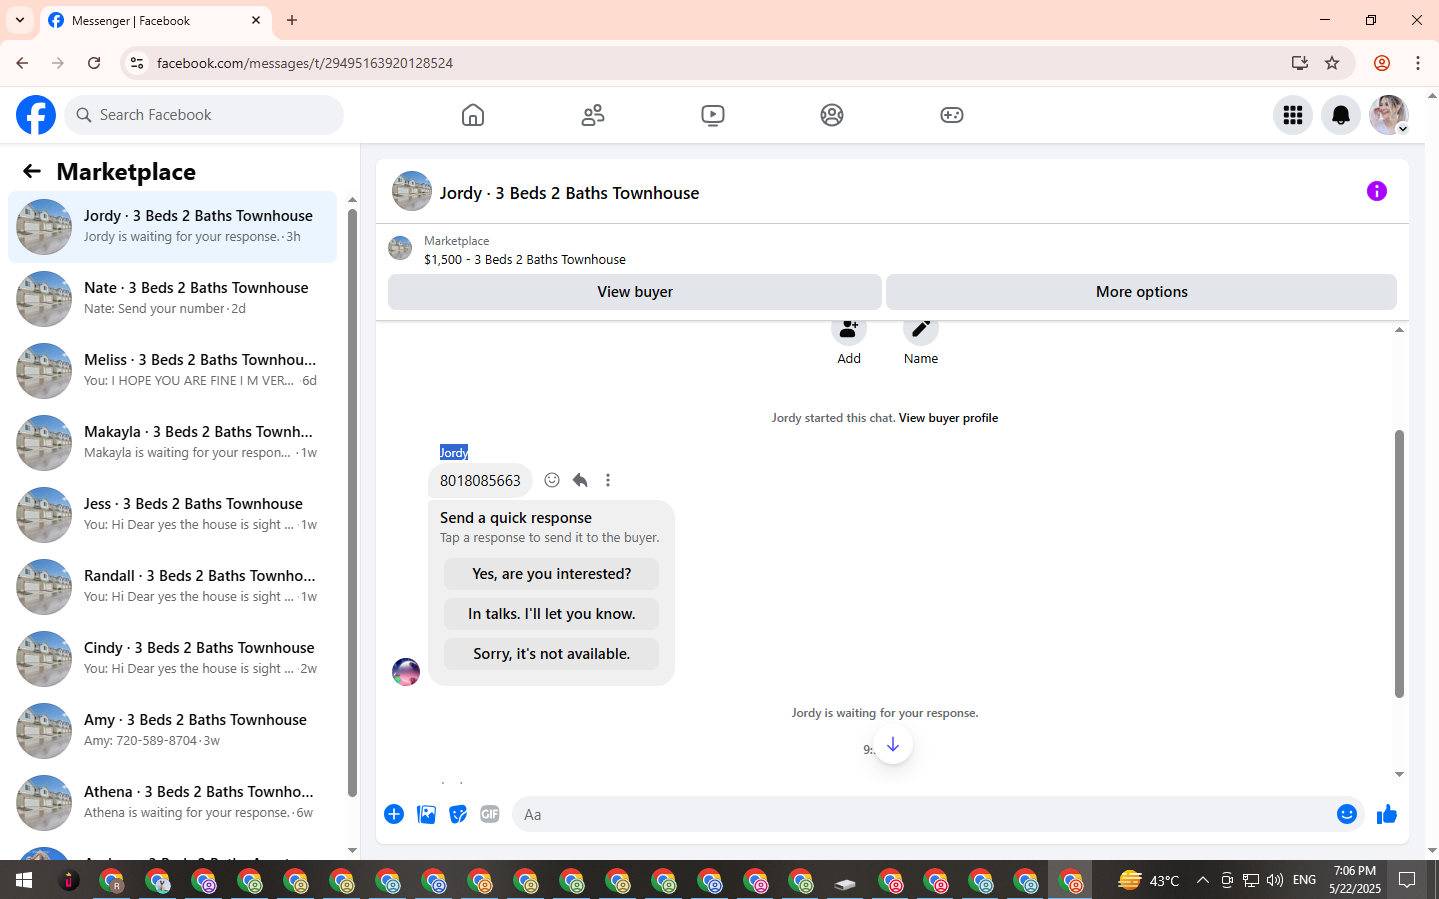Click the back arrow next to Marketplace
This screenshot has width=1439, height=899.
click(32, 171)
